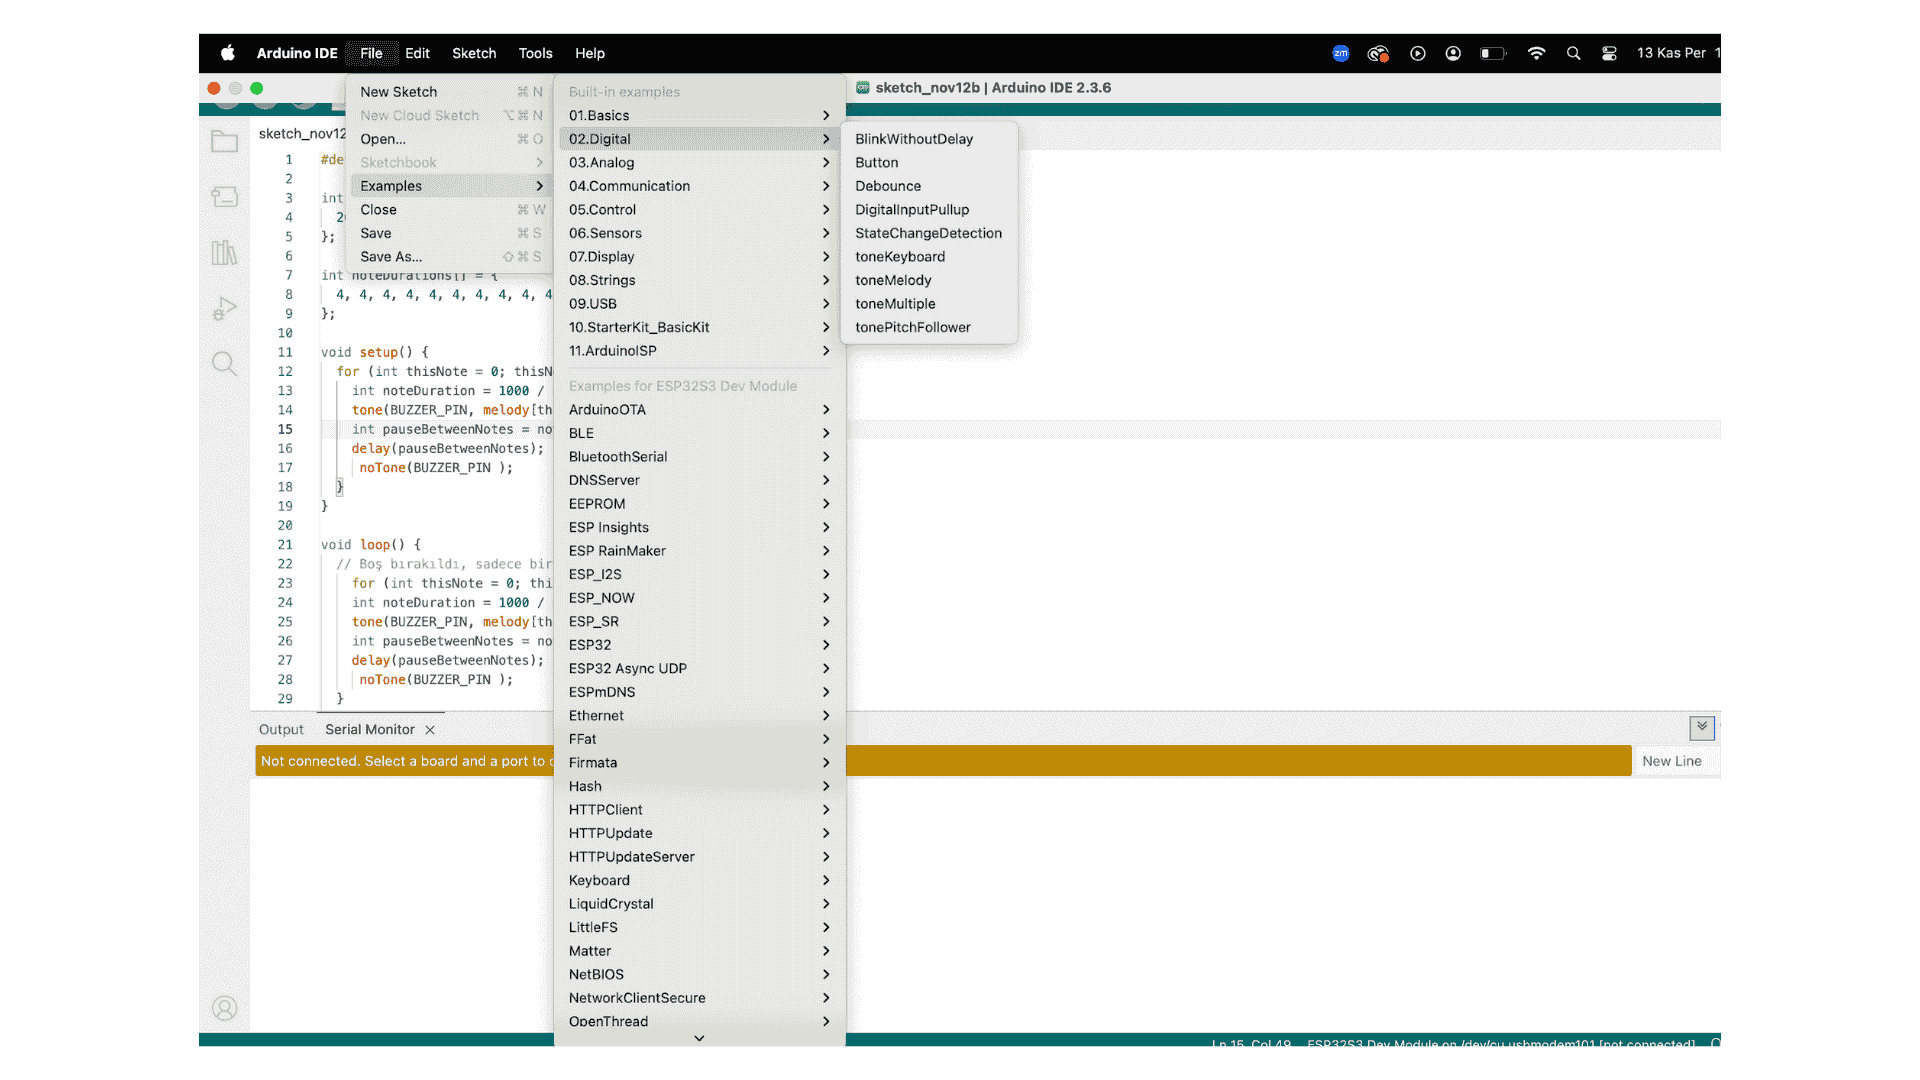Open macOS Spotlight search icon
The height and width of the screenshot is (1080, 1920).
point(1573,54)
